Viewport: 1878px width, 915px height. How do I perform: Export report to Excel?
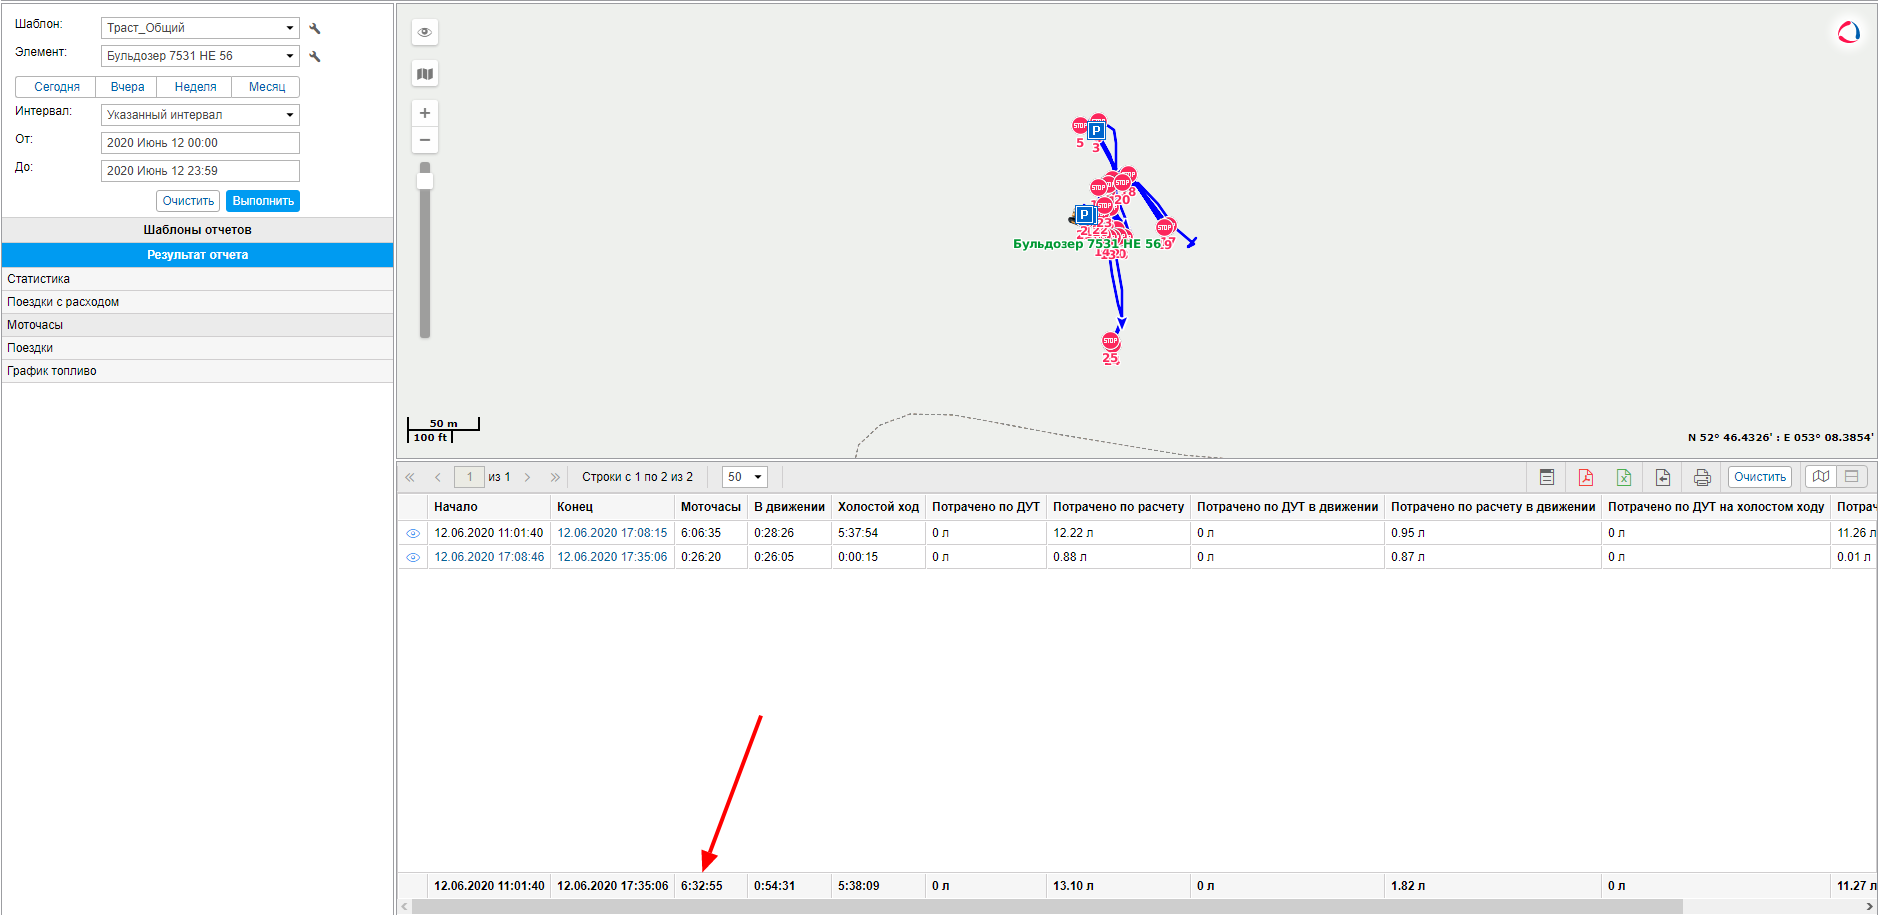tap(1624, 477)
